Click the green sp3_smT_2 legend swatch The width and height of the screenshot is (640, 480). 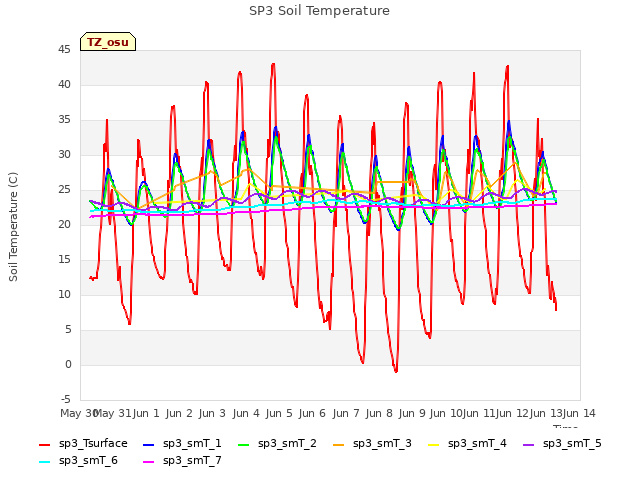[244, 444]
